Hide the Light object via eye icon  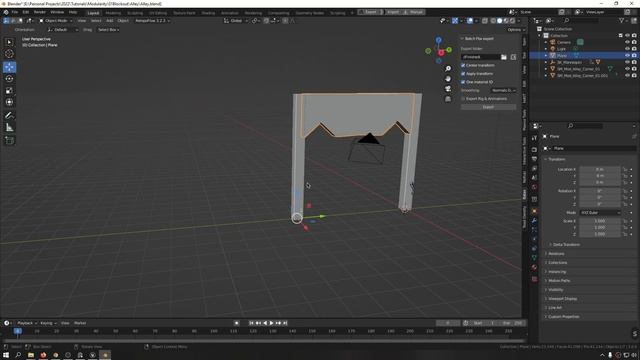click(x=627, y=49)
